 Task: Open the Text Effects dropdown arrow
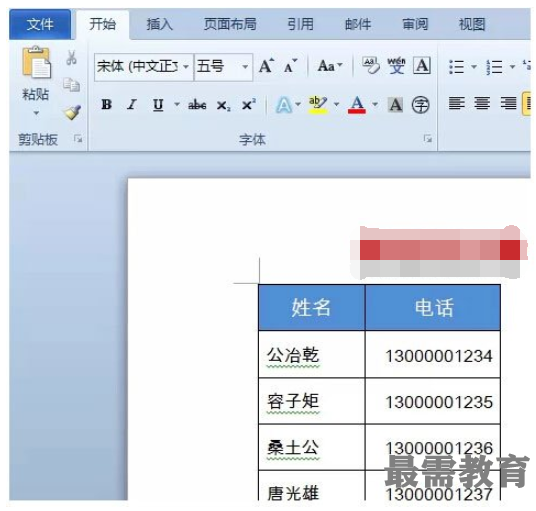[298, 104]
